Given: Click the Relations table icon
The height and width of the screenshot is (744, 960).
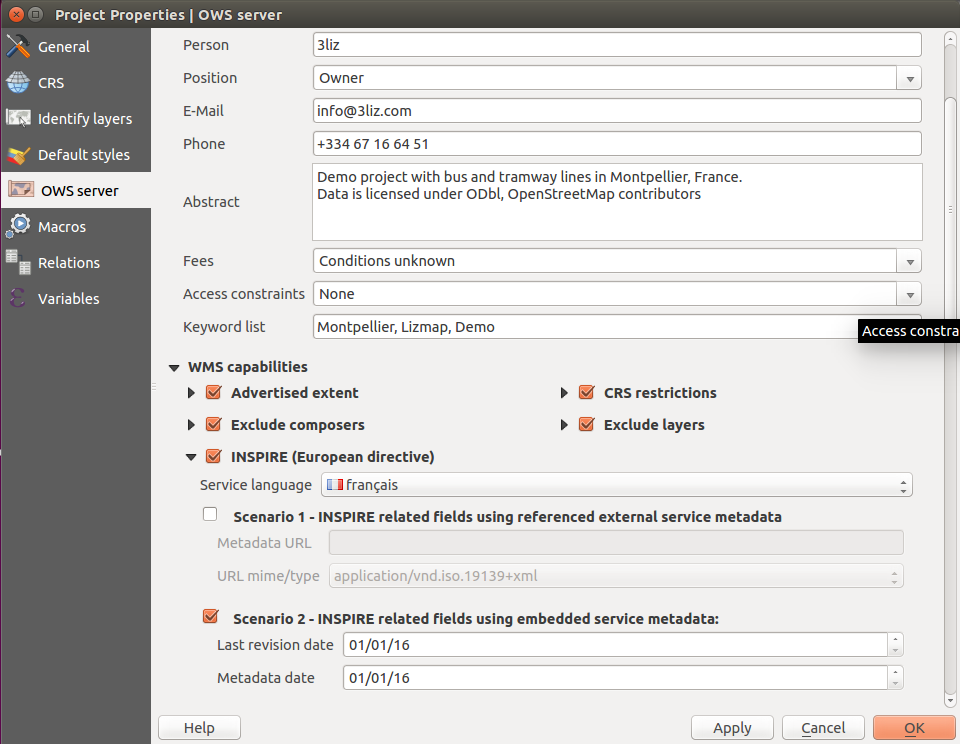Looking at the screenshot, I should [x=18, y=262].
